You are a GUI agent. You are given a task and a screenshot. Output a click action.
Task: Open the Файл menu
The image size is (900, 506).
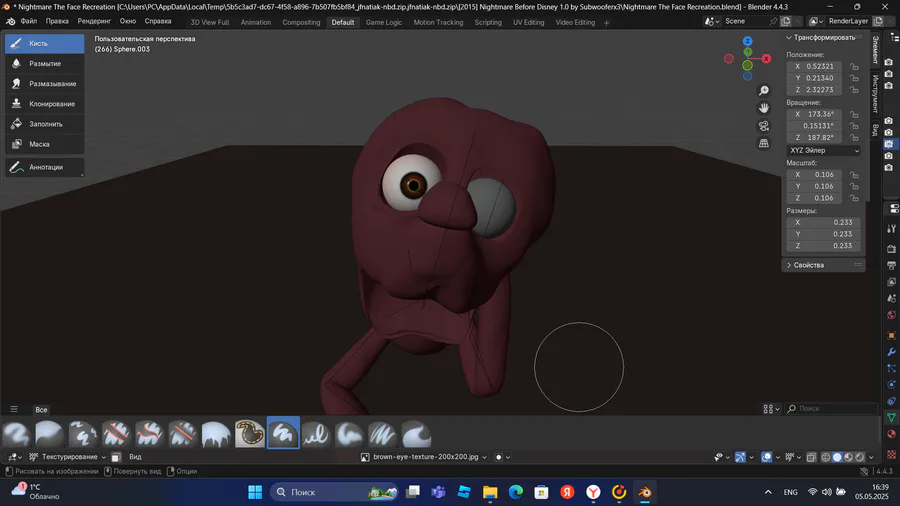(29, 21)
